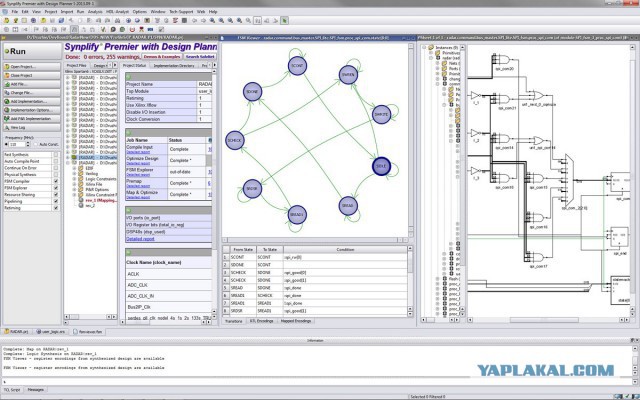Open the HDL-Analyst menu
This screenshot has height=400, width=640.
tap(117, 12)
